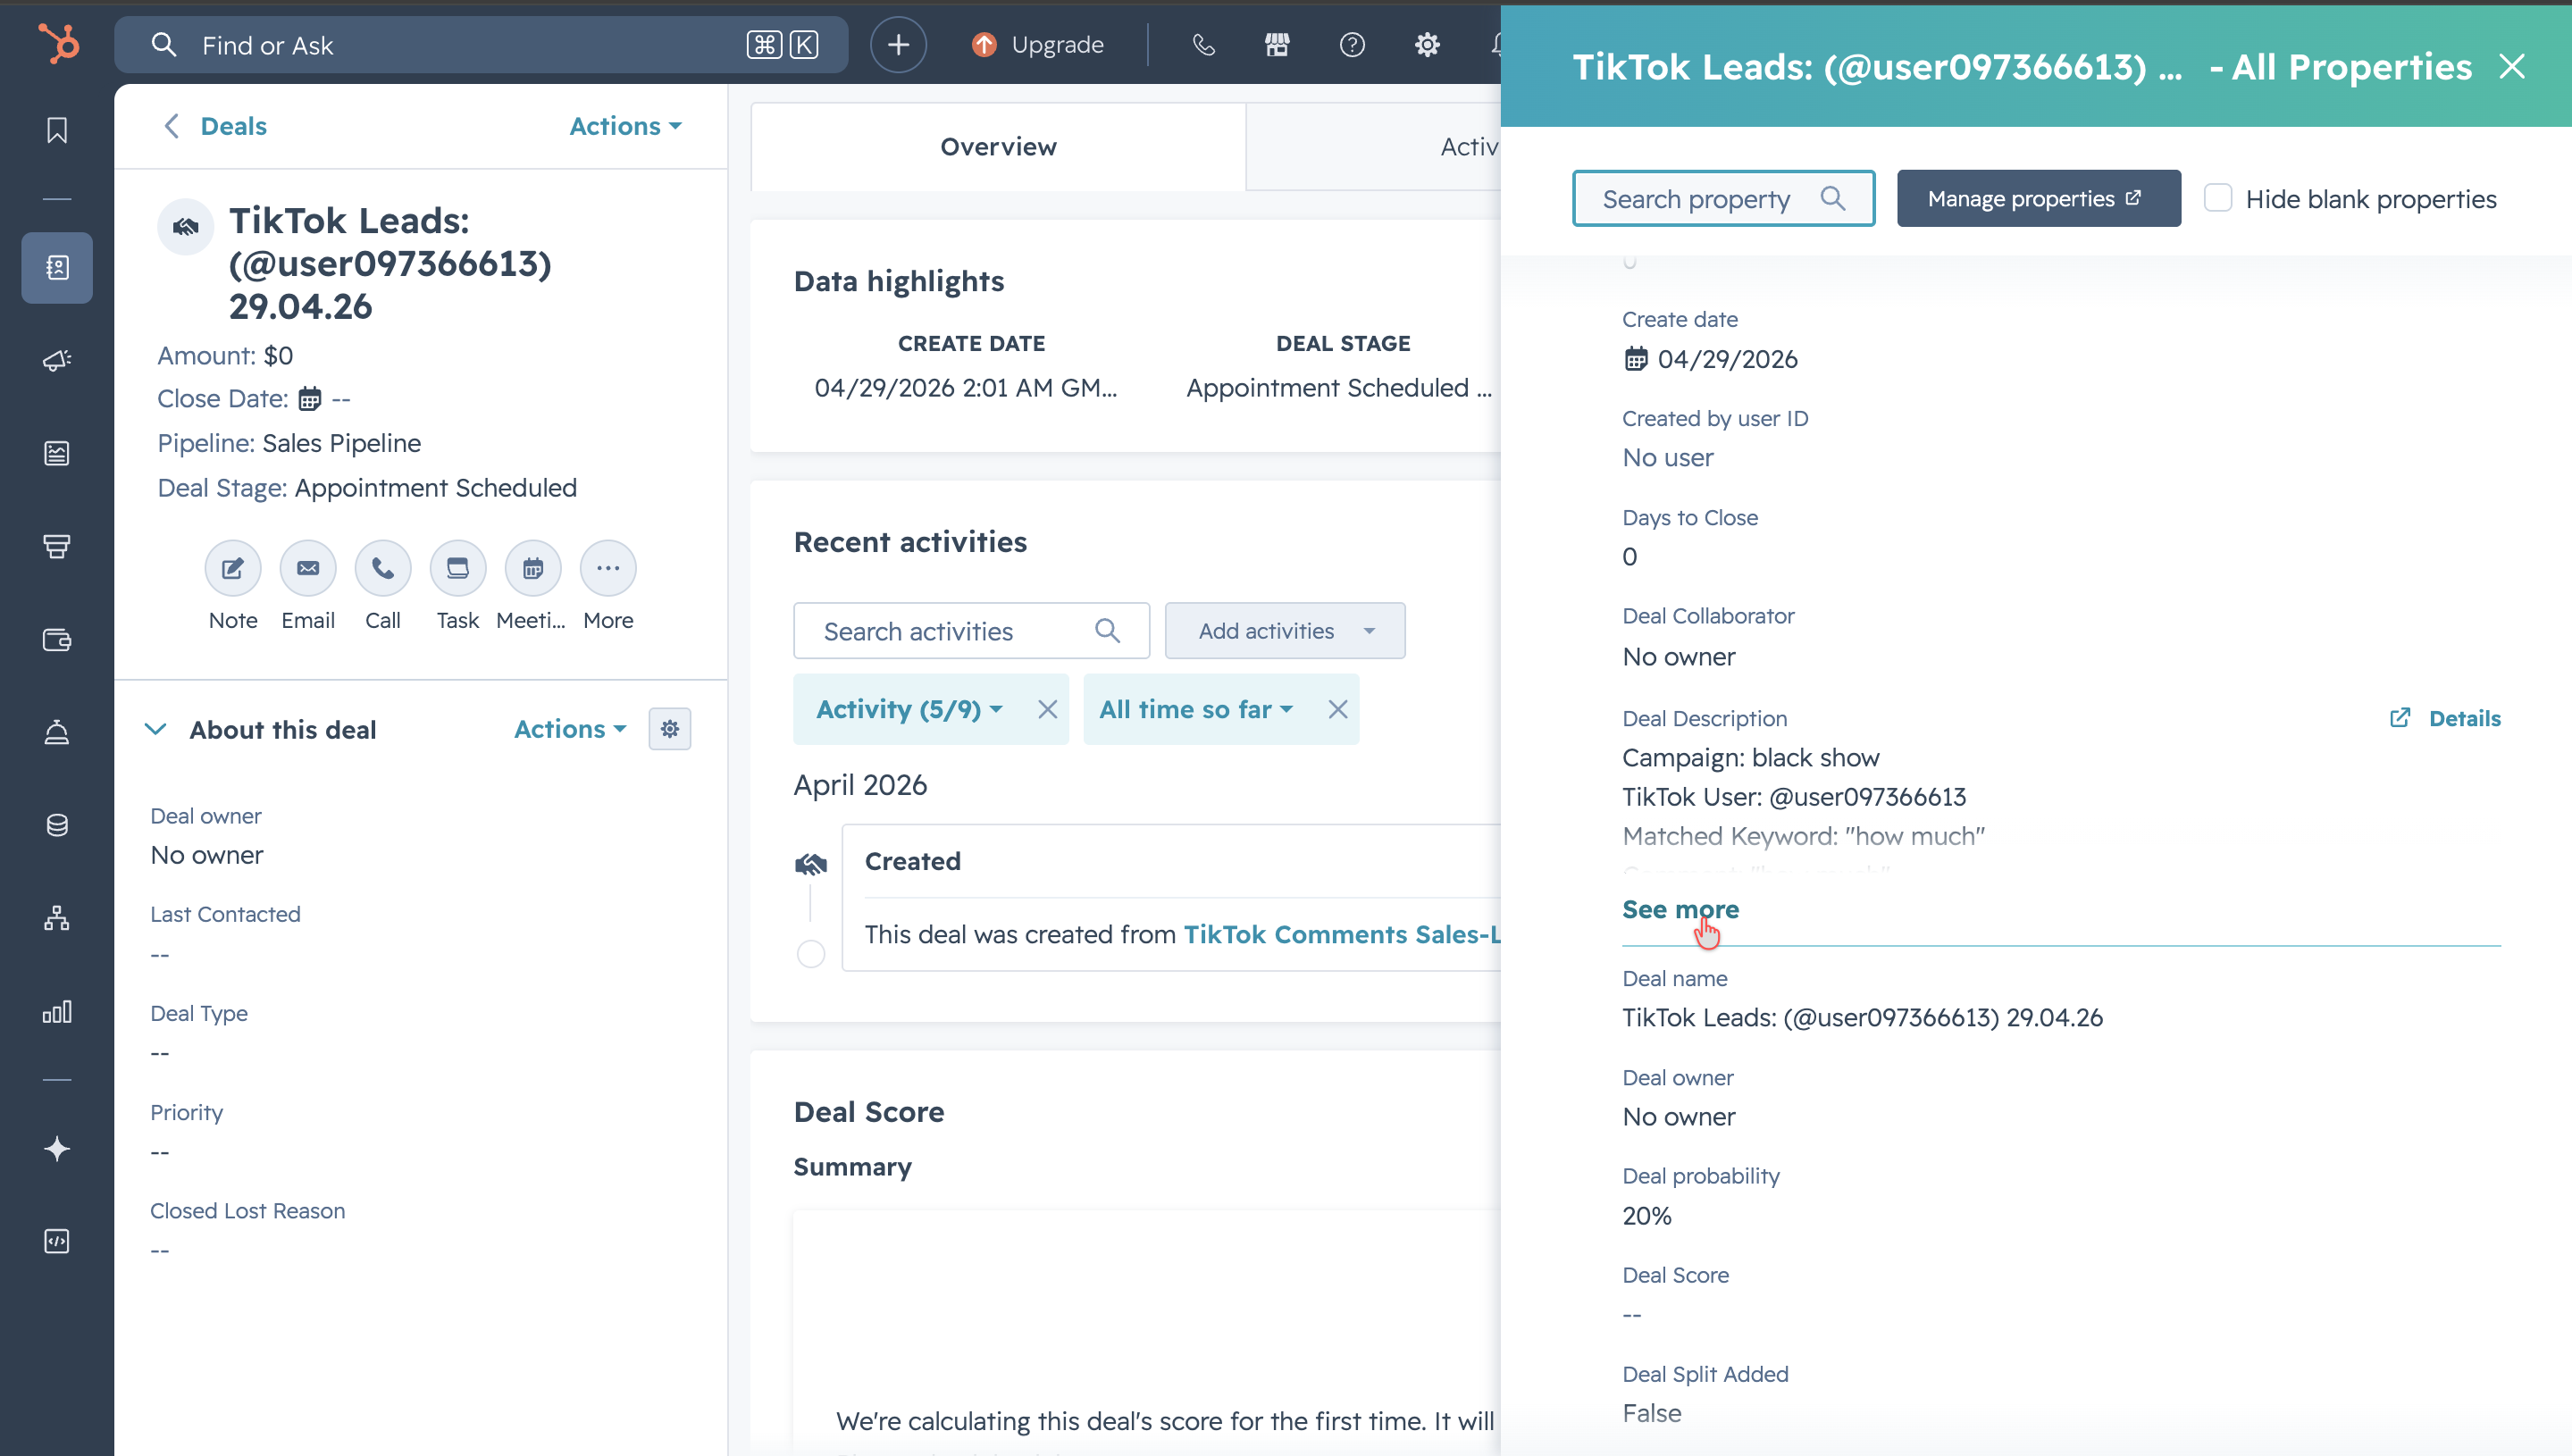This screenshot has width=2572, height=1456.
Task: Open the Data Management database sidebar icon
Action: tap(57, 825)
